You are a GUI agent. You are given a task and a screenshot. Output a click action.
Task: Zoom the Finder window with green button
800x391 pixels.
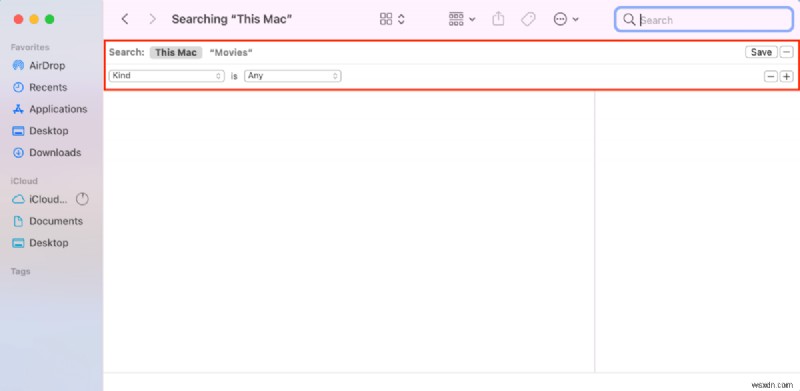(x=49, y=19)
